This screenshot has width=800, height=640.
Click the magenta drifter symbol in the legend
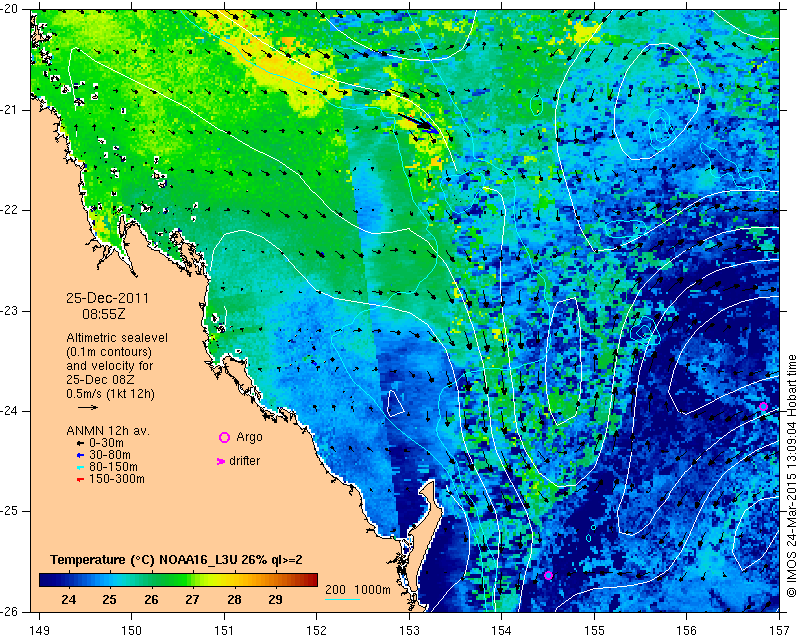[x=221, y=461]
